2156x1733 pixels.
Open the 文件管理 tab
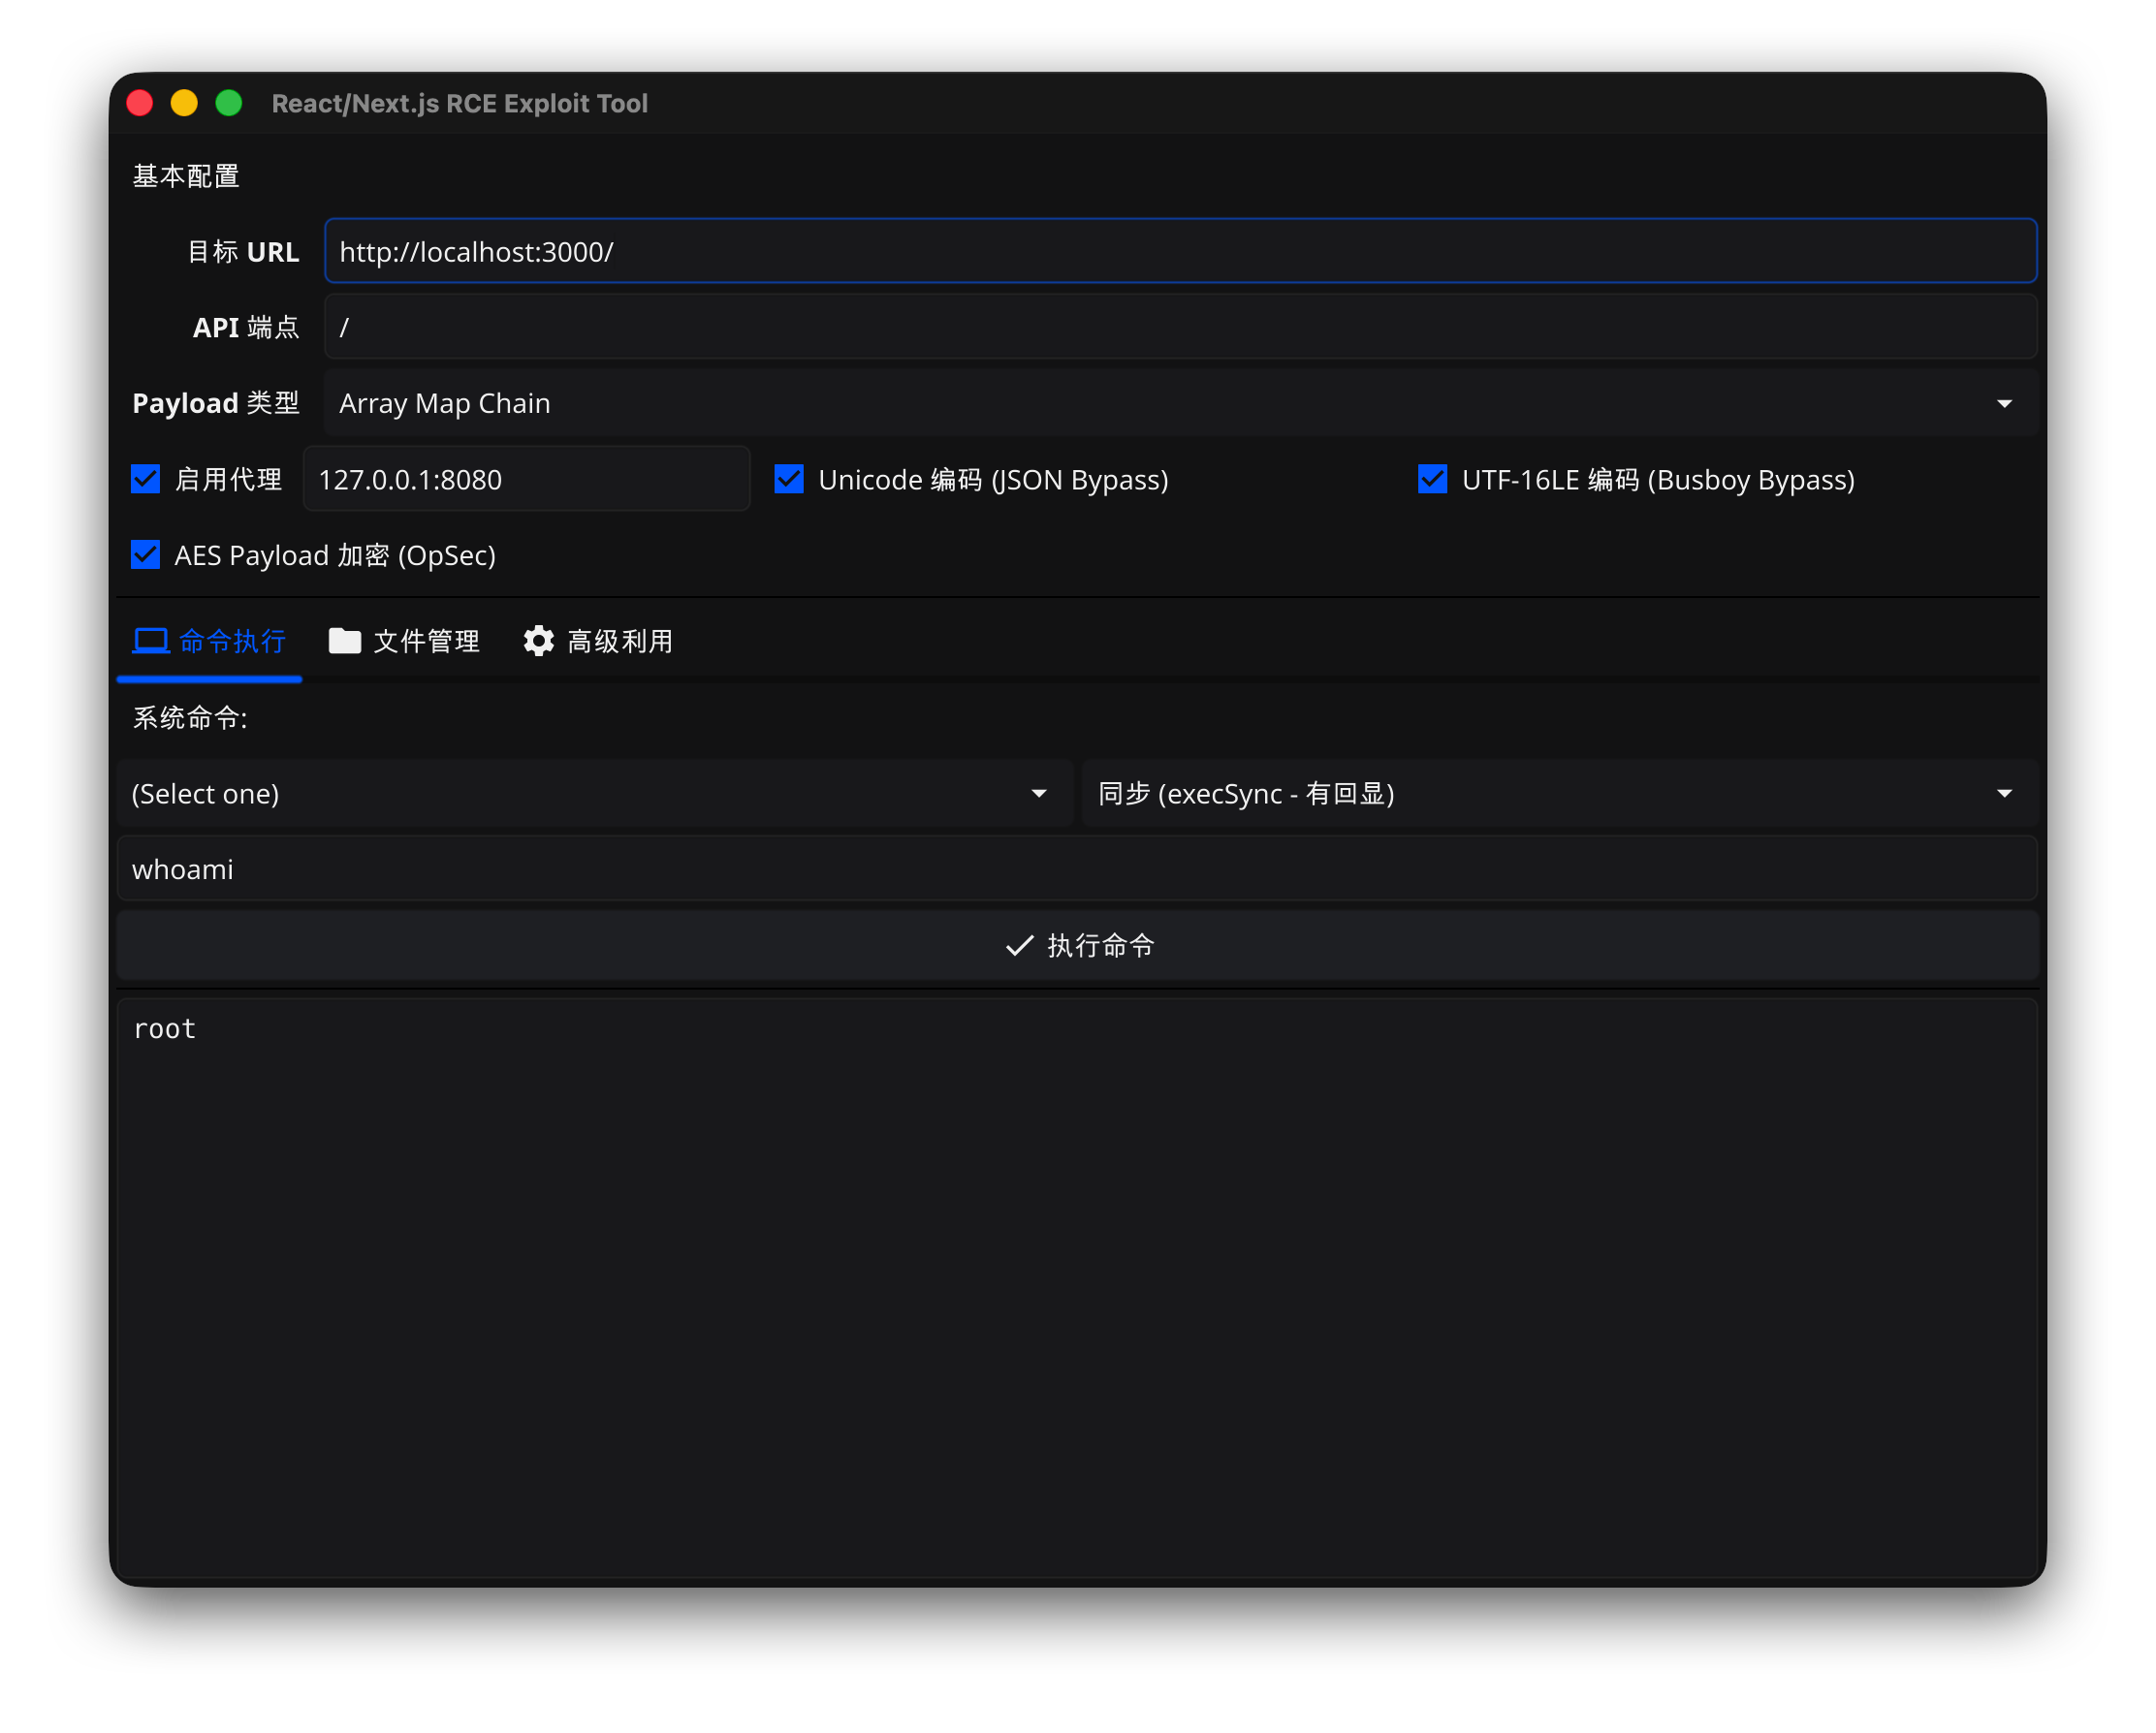[404, 641]
